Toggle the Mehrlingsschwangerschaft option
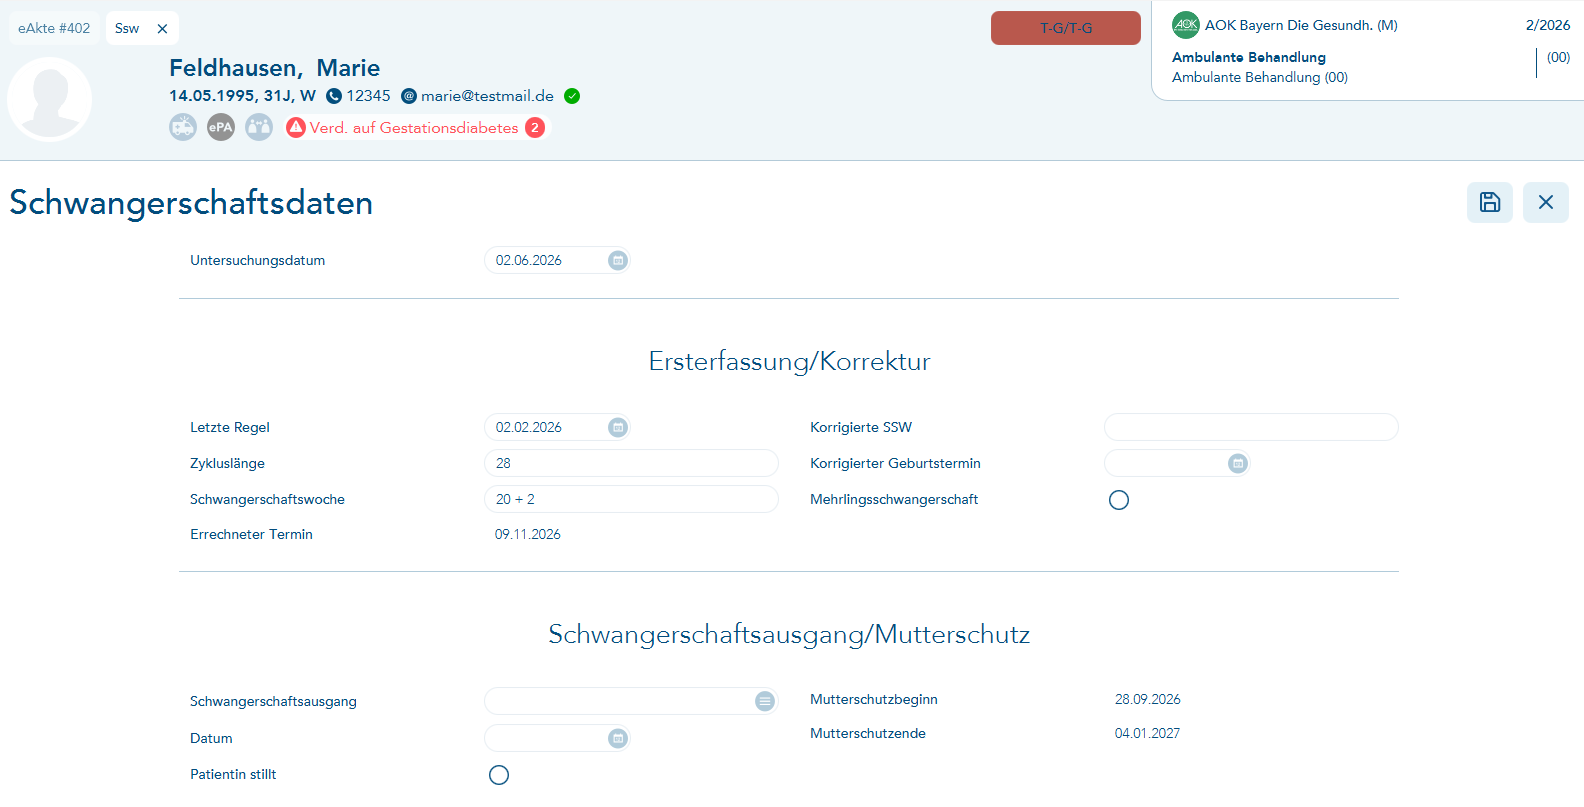The width and height of the screenshot is (1584, 807). (1119, 500)
